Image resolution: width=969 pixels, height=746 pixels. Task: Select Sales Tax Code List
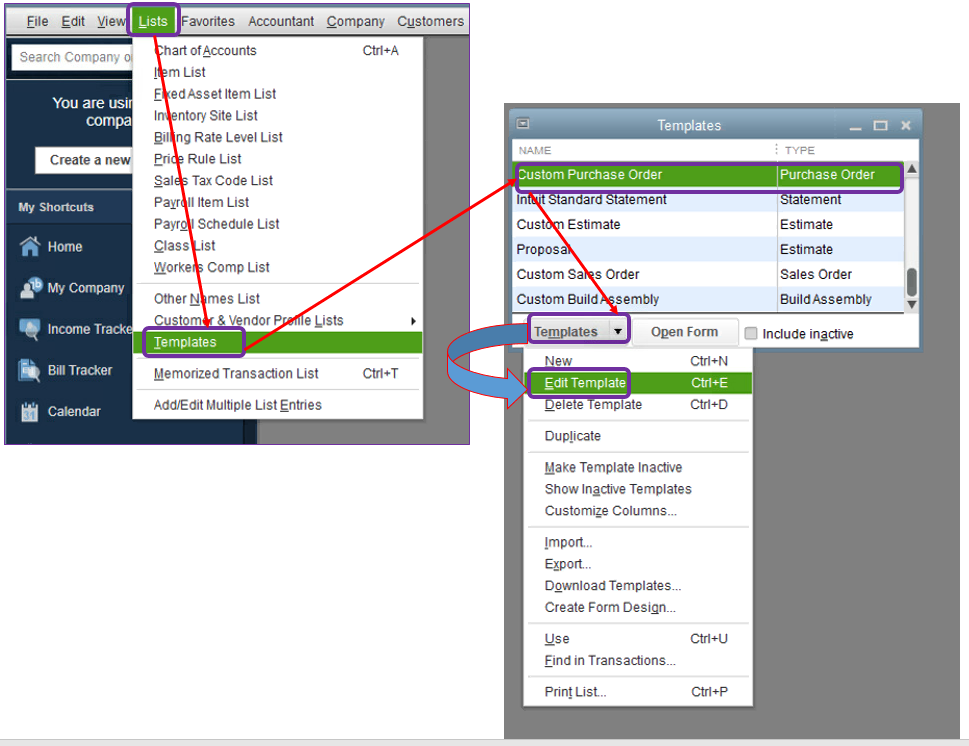pos(278,180)
